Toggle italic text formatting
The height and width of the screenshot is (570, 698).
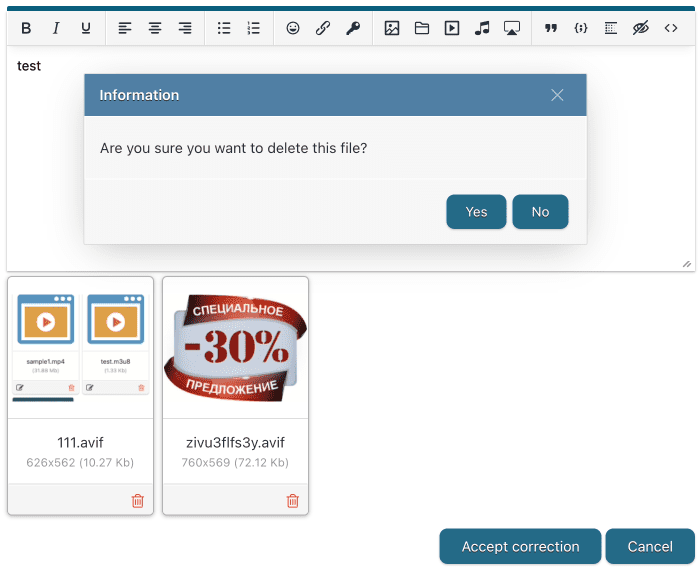(x=56, y=28)
